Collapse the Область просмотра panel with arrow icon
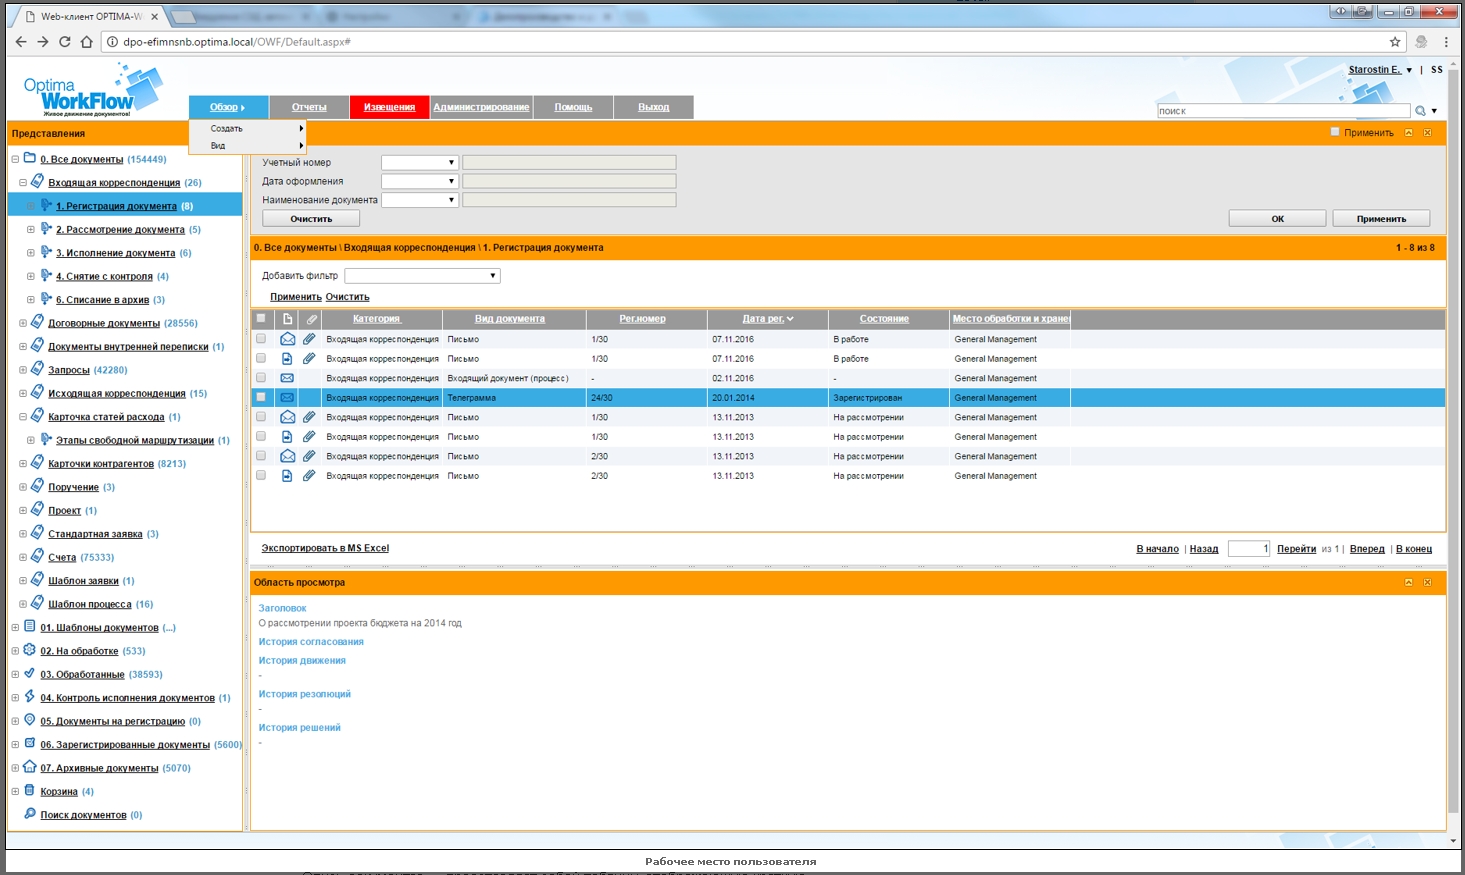This screenshot has width=1465, height=875. [x=1409, y=582]
